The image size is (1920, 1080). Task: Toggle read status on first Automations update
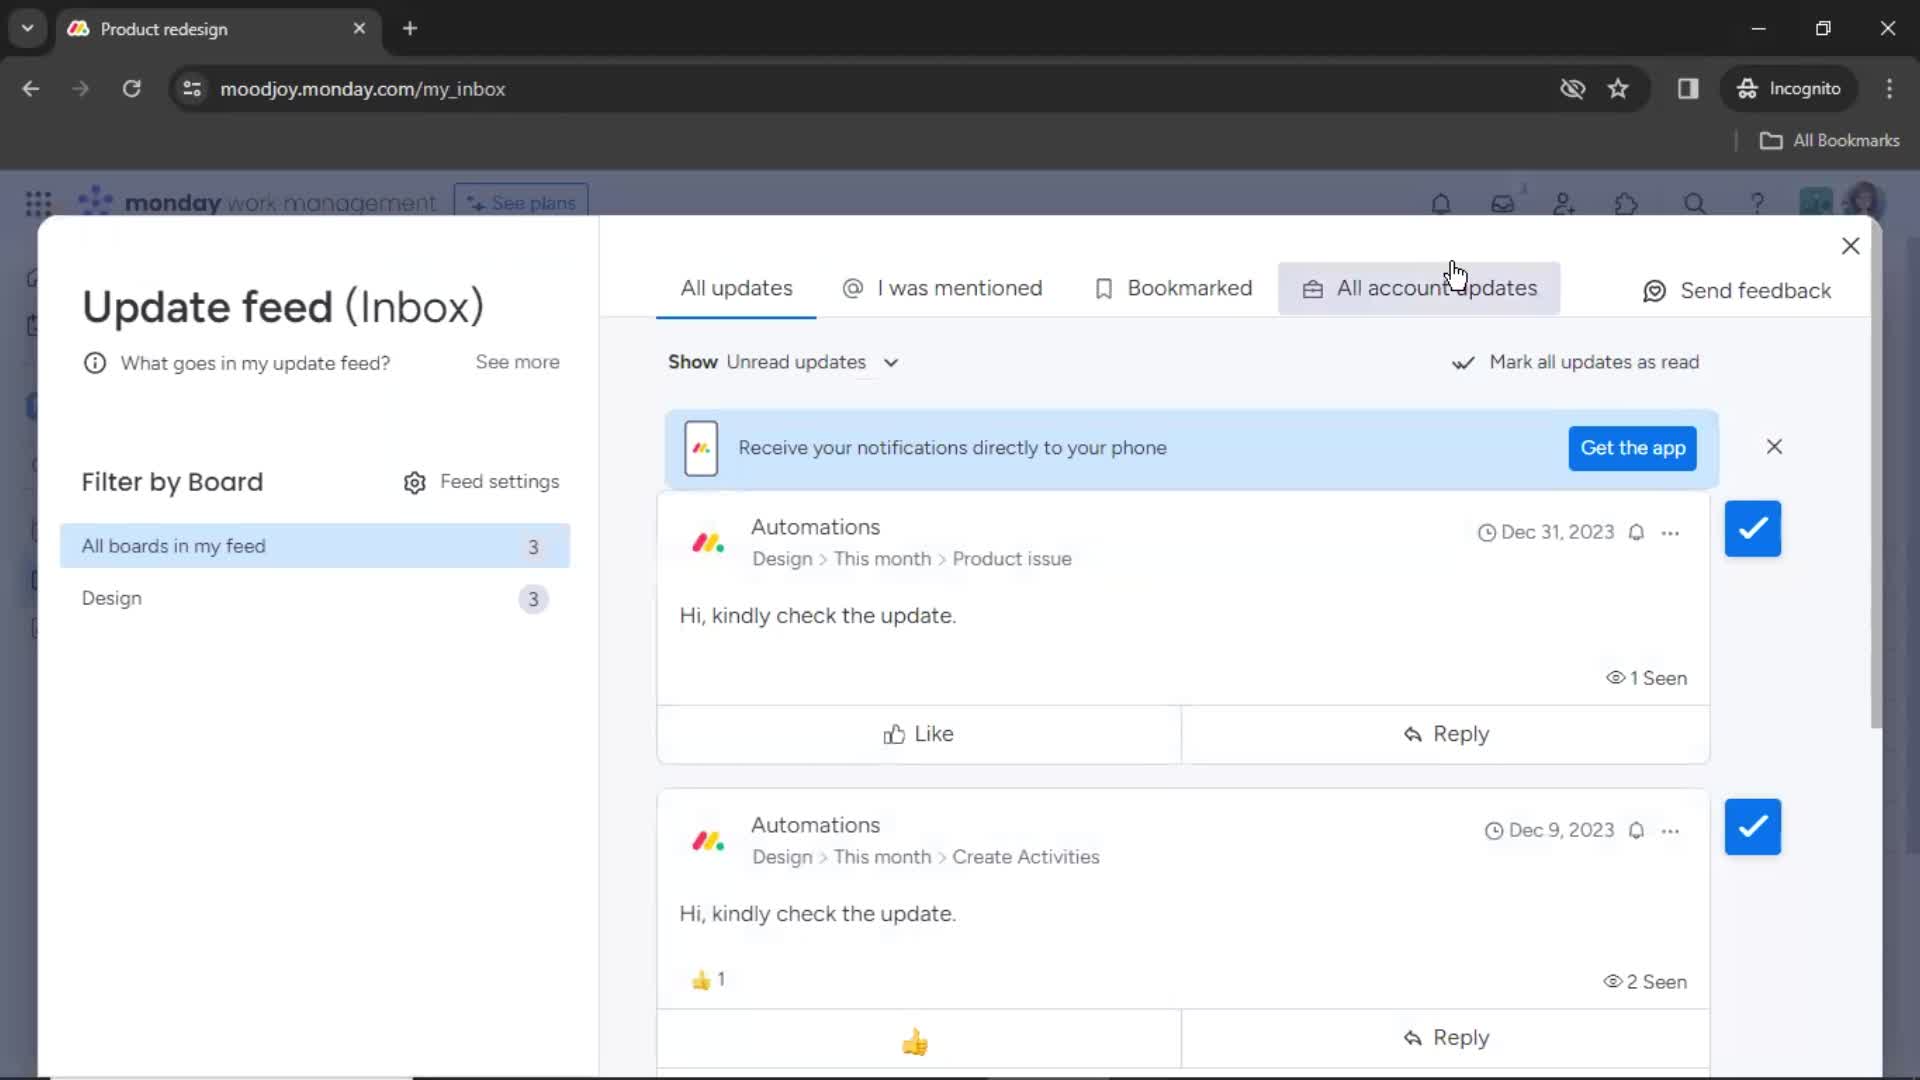(x=1754, y=527)
